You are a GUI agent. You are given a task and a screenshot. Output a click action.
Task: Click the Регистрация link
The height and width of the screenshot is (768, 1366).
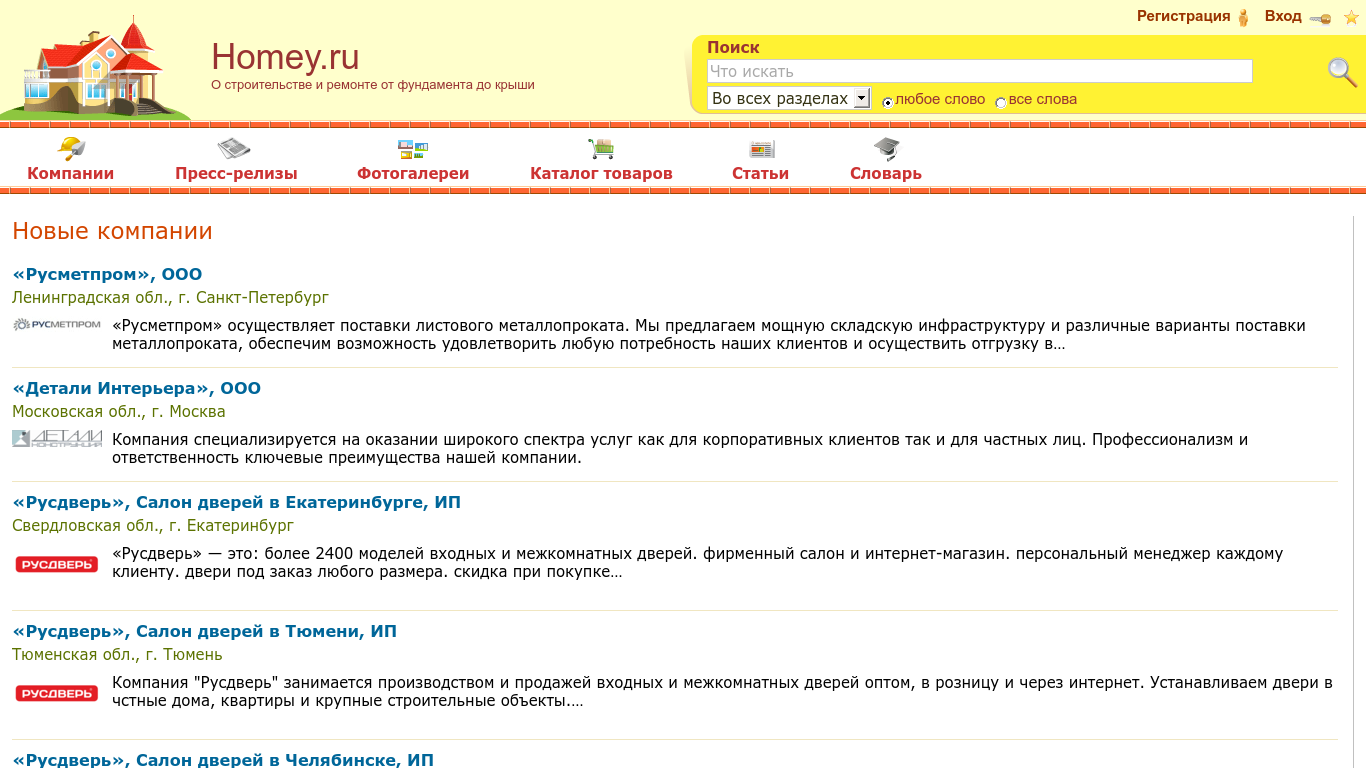[x=1183, y=16]
